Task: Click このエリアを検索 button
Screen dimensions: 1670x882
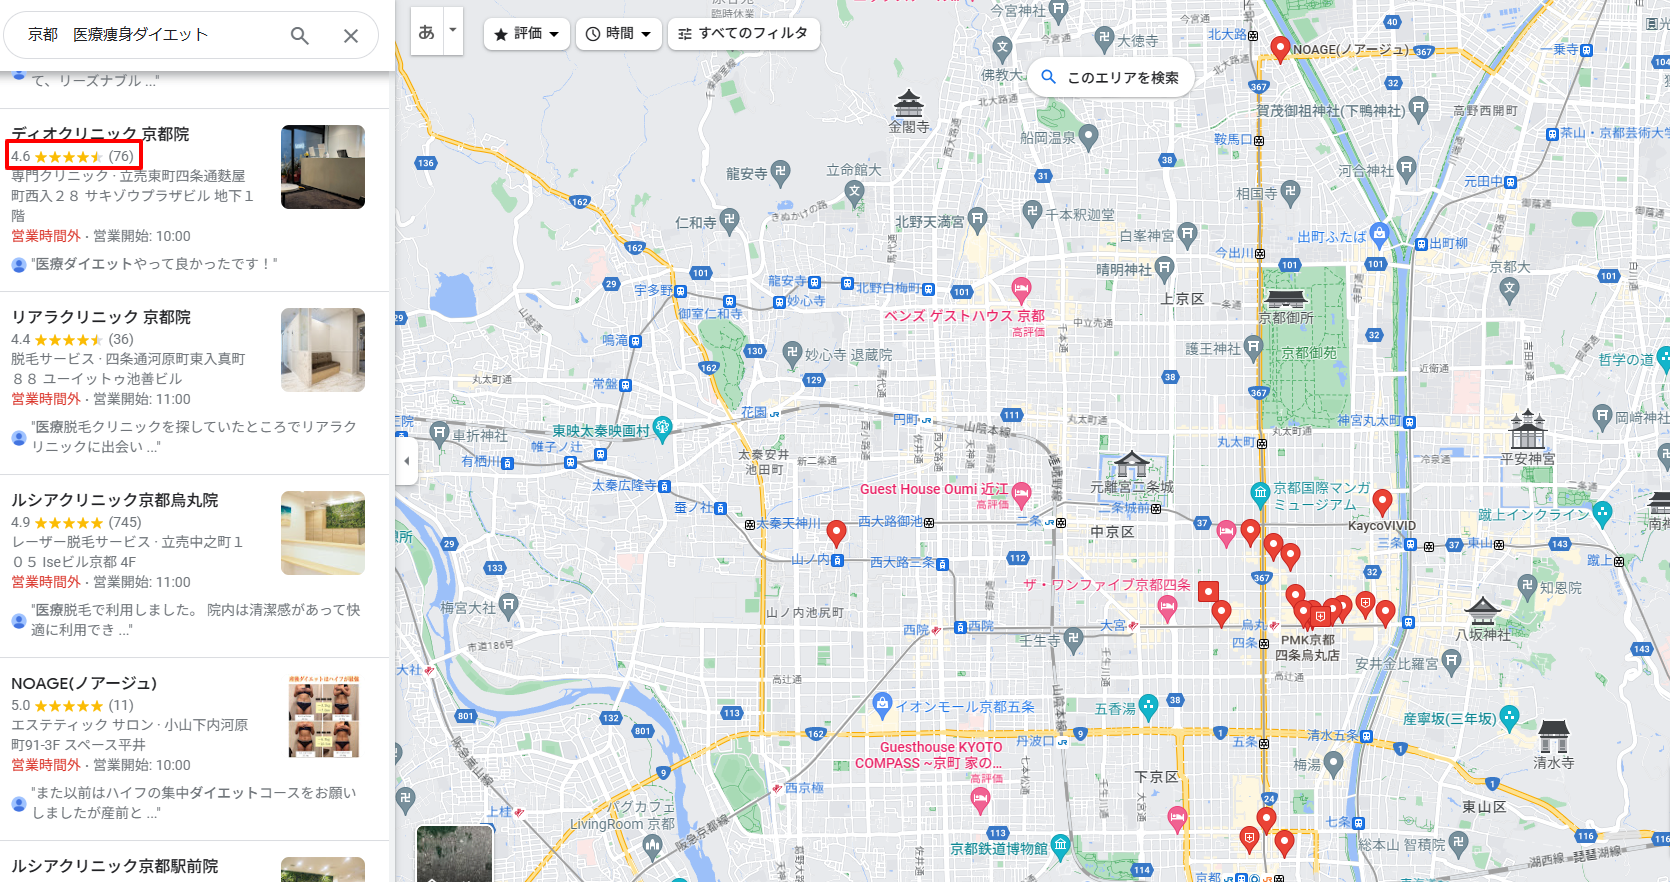Action: click(x=1110, y=77)
